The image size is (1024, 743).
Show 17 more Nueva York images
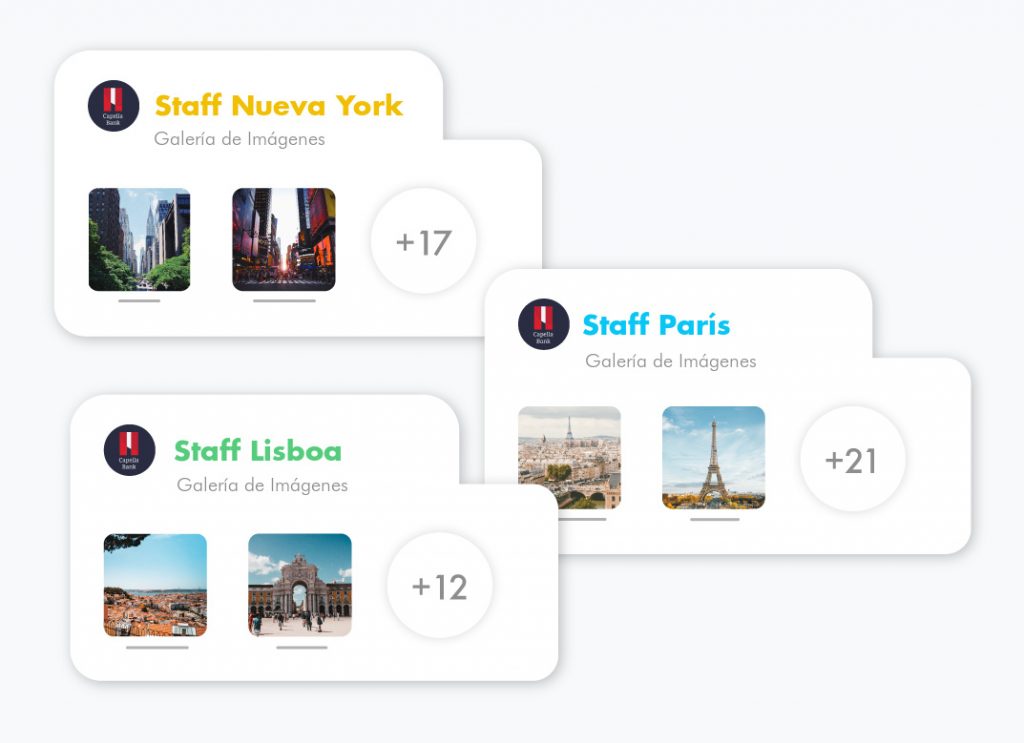[x=424, y=242]
